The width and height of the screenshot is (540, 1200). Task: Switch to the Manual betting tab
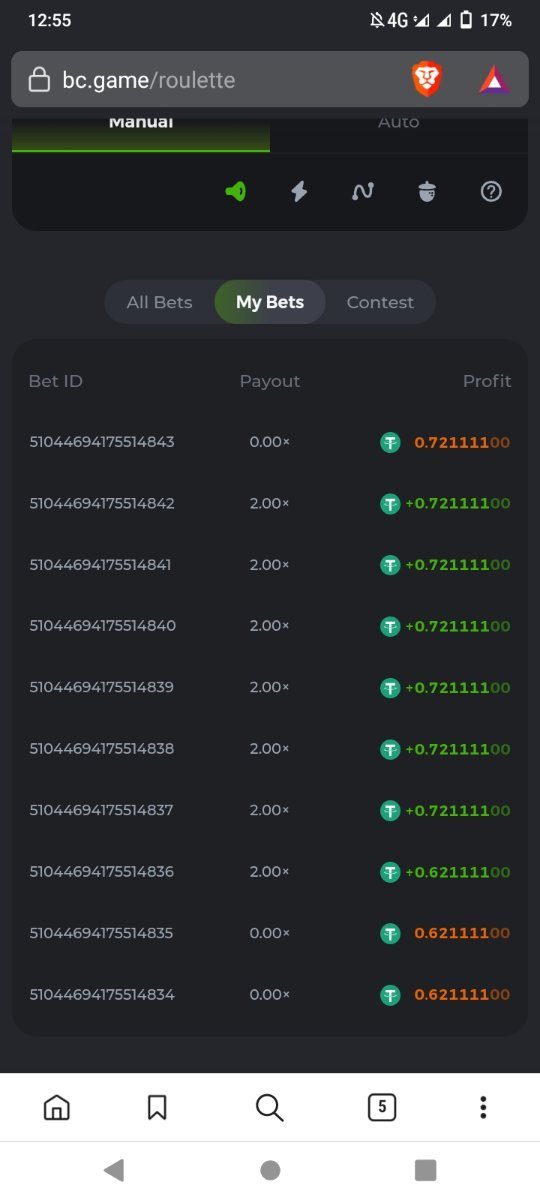coord(141,128)
